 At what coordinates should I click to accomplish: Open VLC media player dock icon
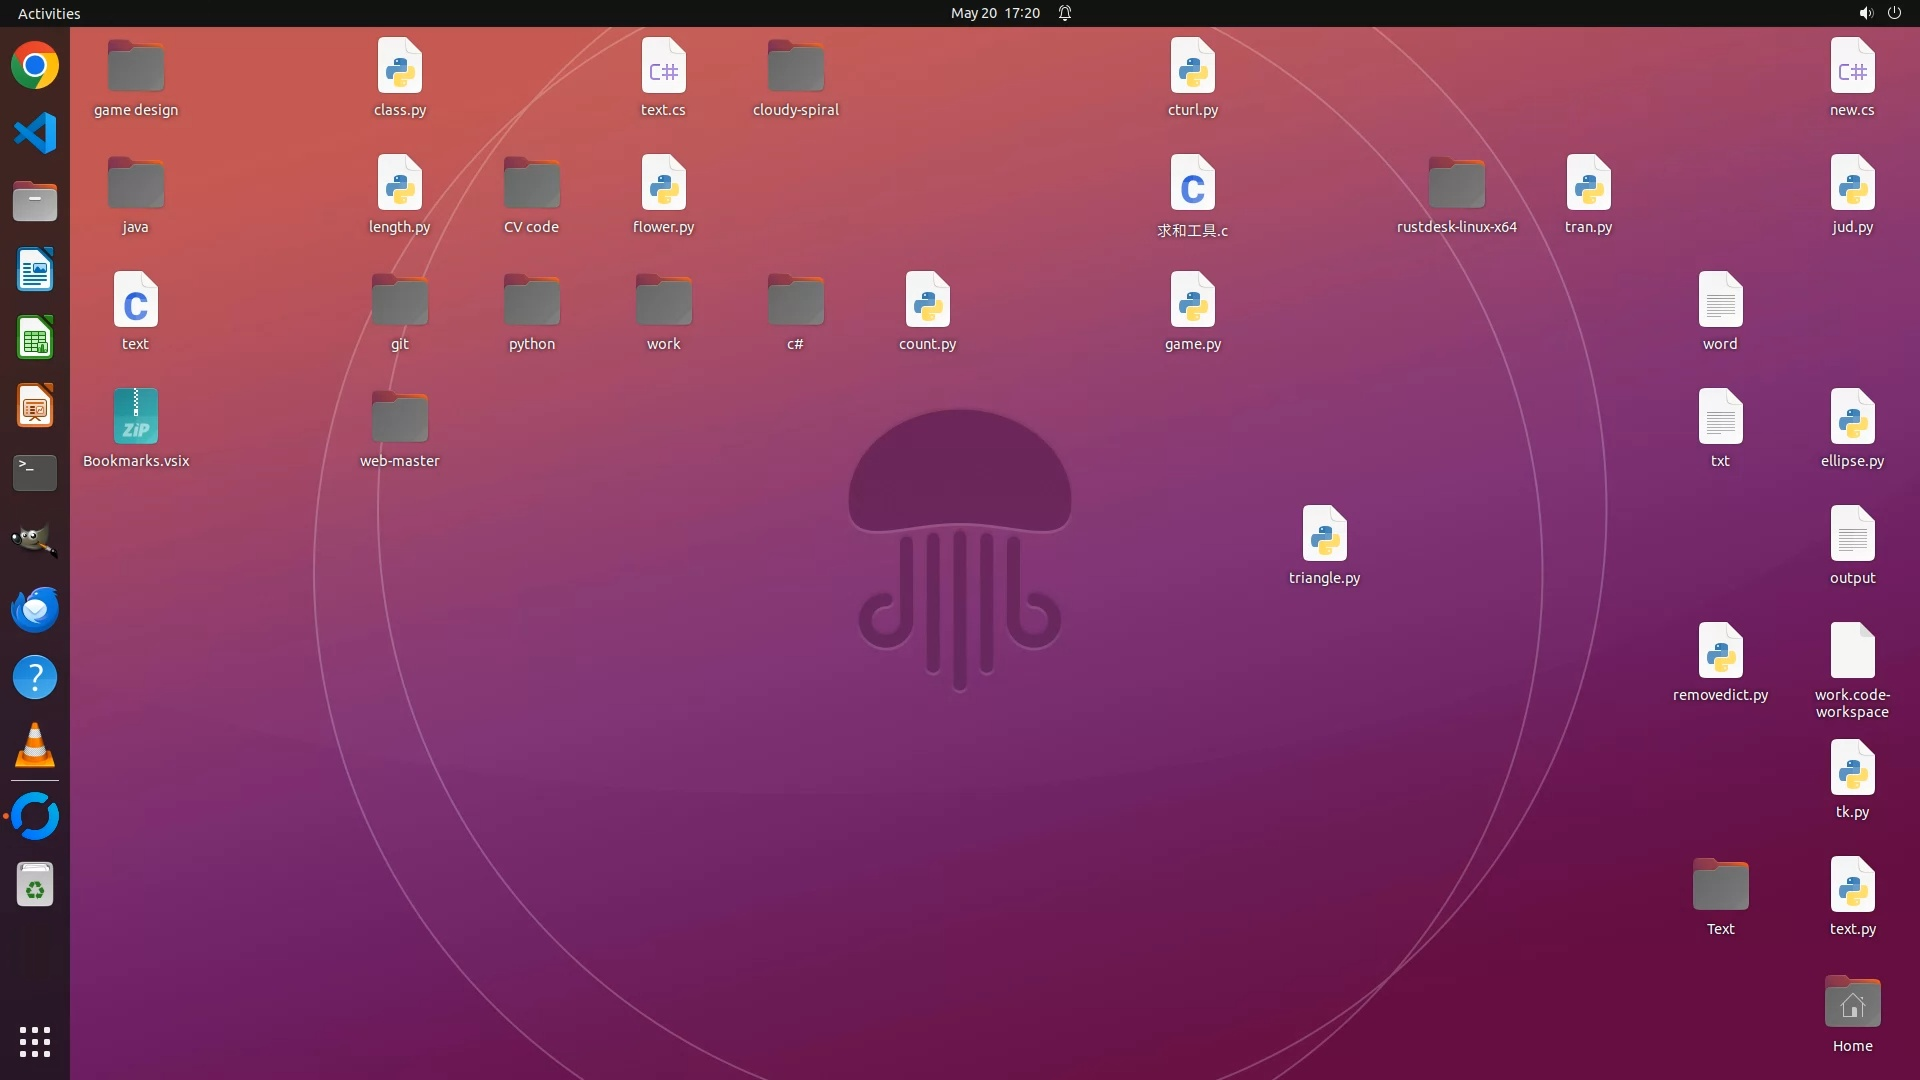35,745
